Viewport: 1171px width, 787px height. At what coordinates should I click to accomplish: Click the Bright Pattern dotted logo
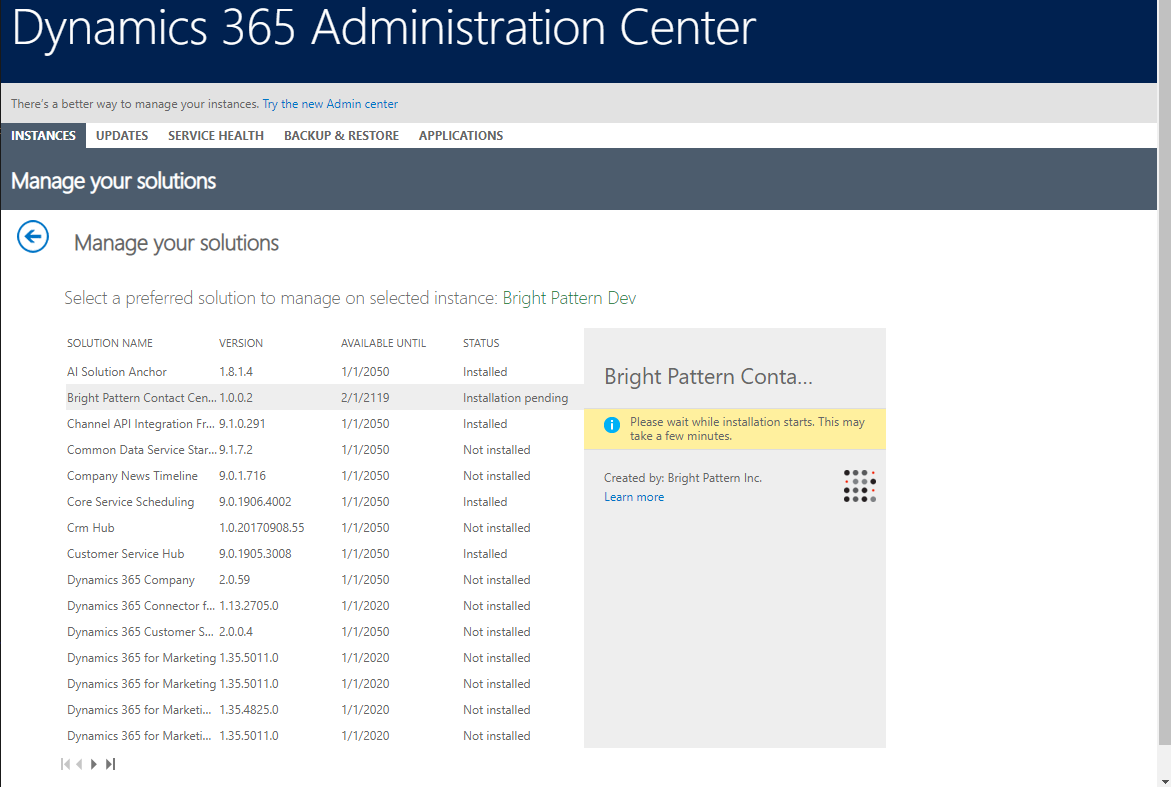click(860, 486)
